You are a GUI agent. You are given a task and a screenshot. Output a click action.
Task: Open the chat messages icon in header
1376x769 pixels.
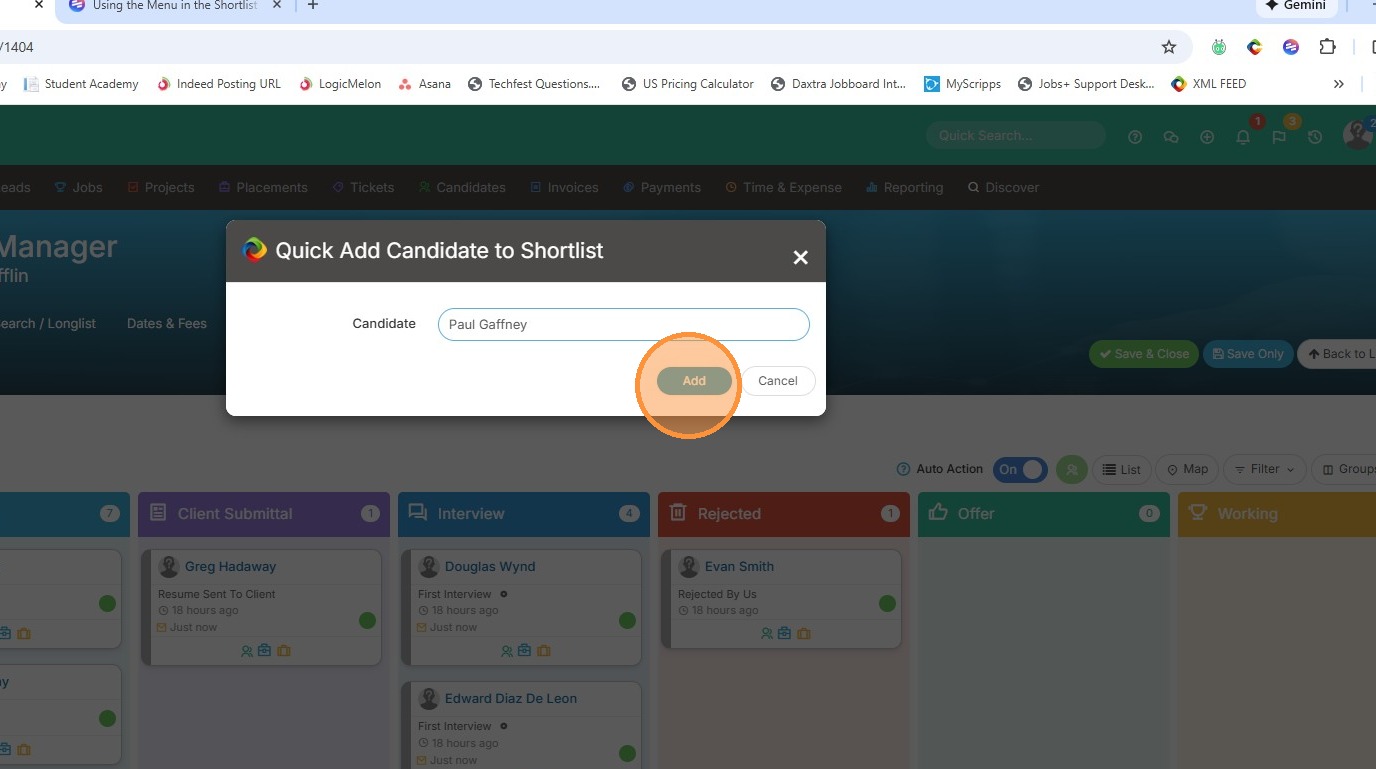click(x=1171, y=137)
